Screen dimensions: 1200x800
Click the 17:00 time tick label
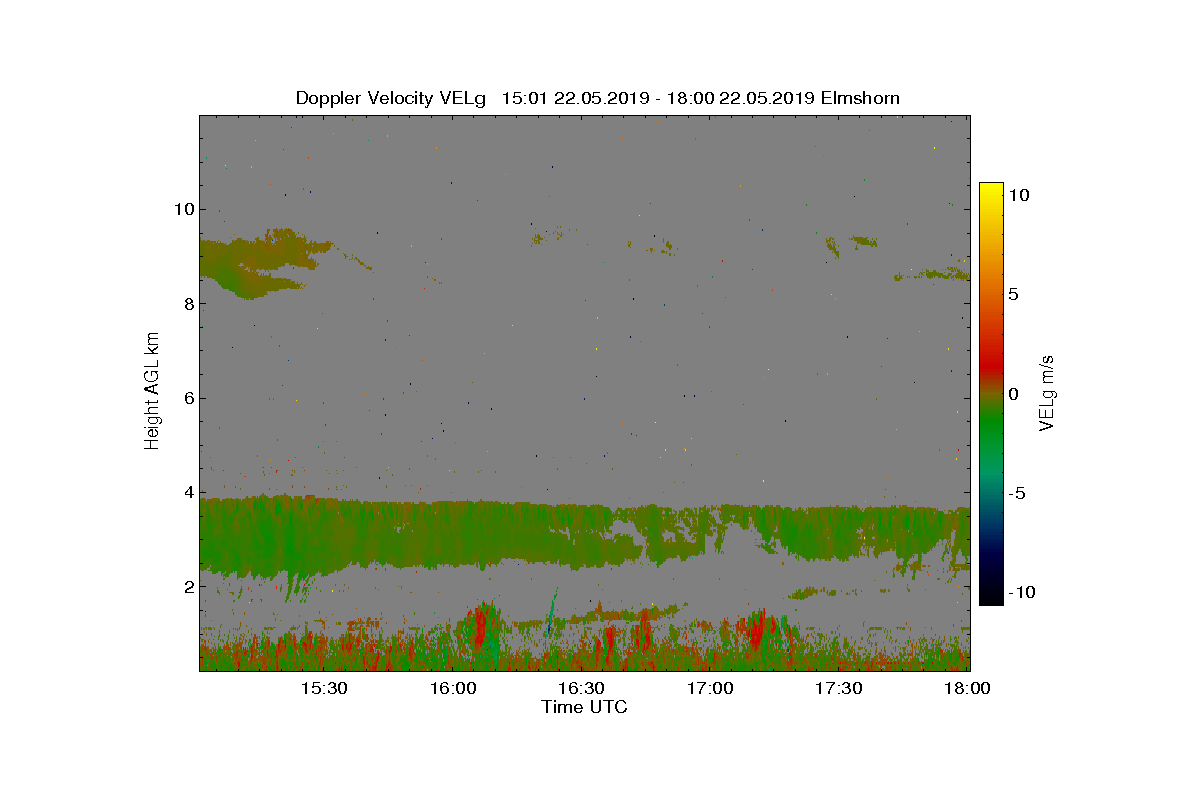click(710, 688)
